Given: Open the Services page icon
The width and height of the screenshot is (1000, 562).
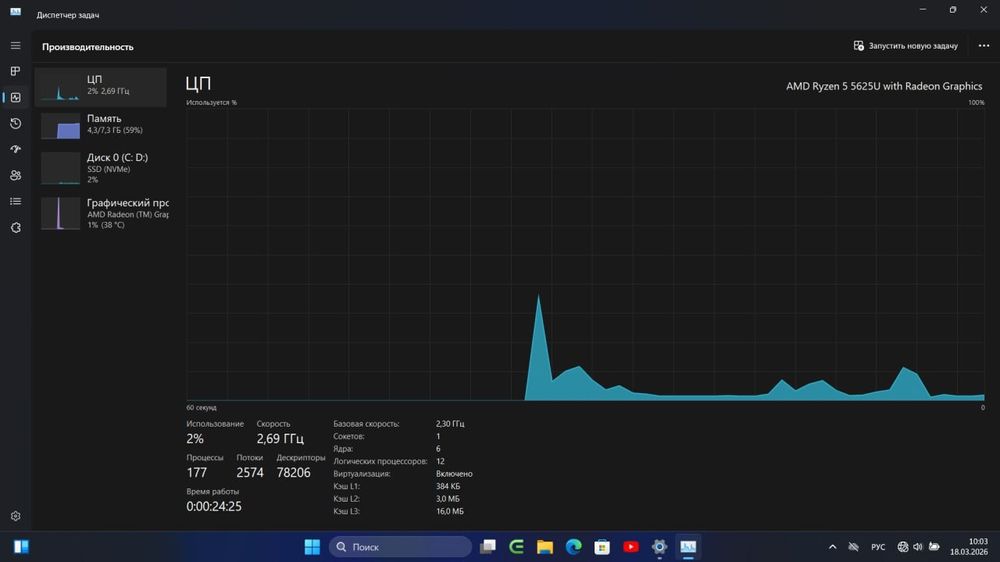Looking at the screenshot, I should [x=15, y=228].
